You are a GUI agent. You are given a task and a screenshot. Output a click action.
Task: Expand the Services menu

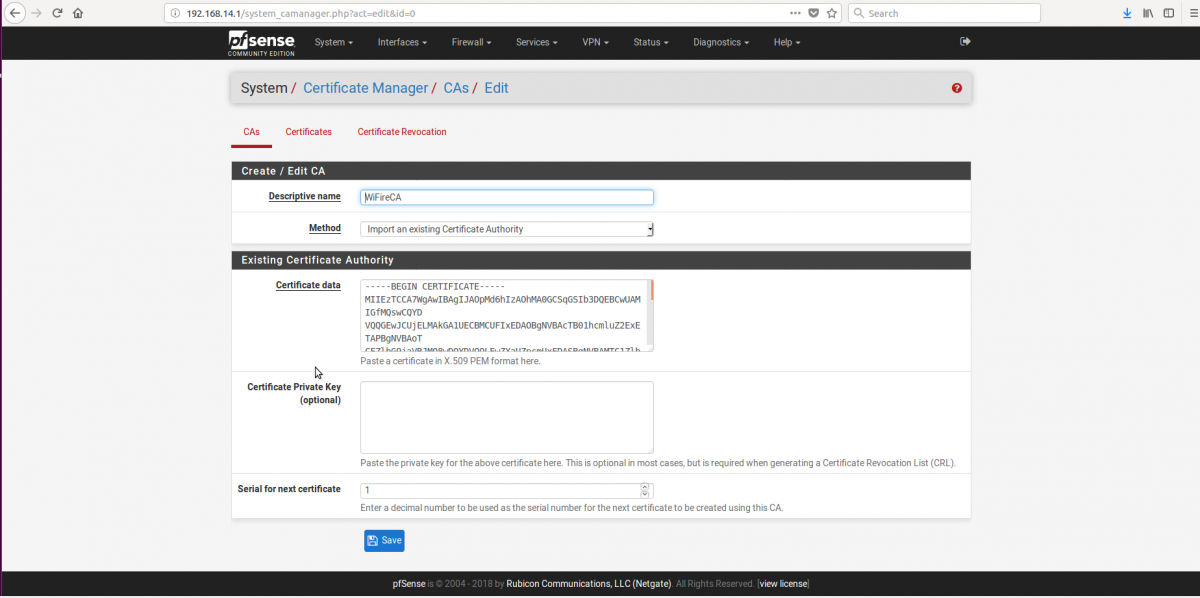[x=537, y=42]
